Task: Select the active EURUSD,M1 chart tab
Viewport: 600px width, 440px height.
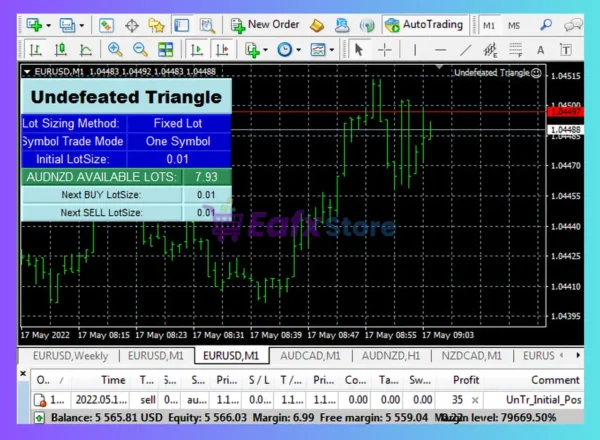Action: pos(231,356)
